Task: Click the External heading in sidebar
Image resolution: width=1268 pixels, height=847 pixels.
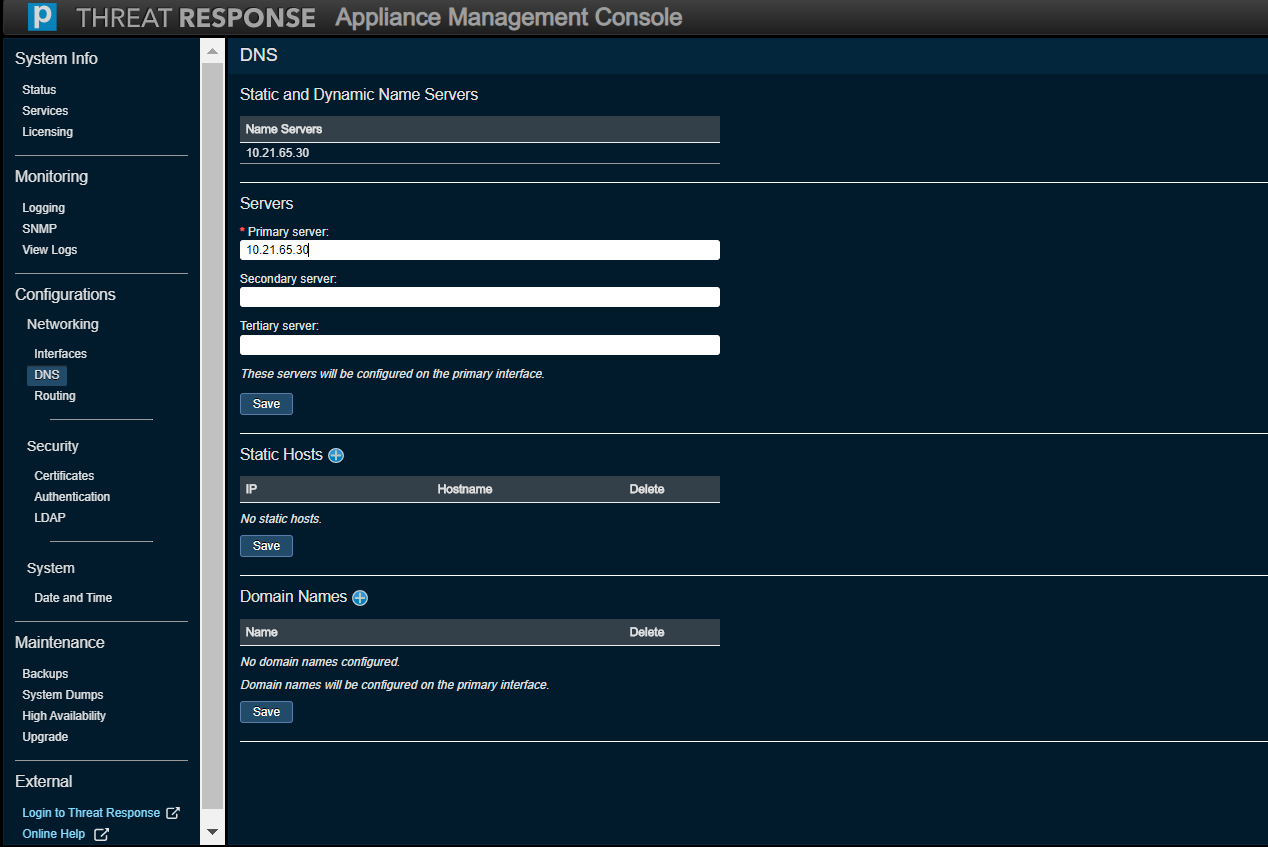Action: pos(44,781)
